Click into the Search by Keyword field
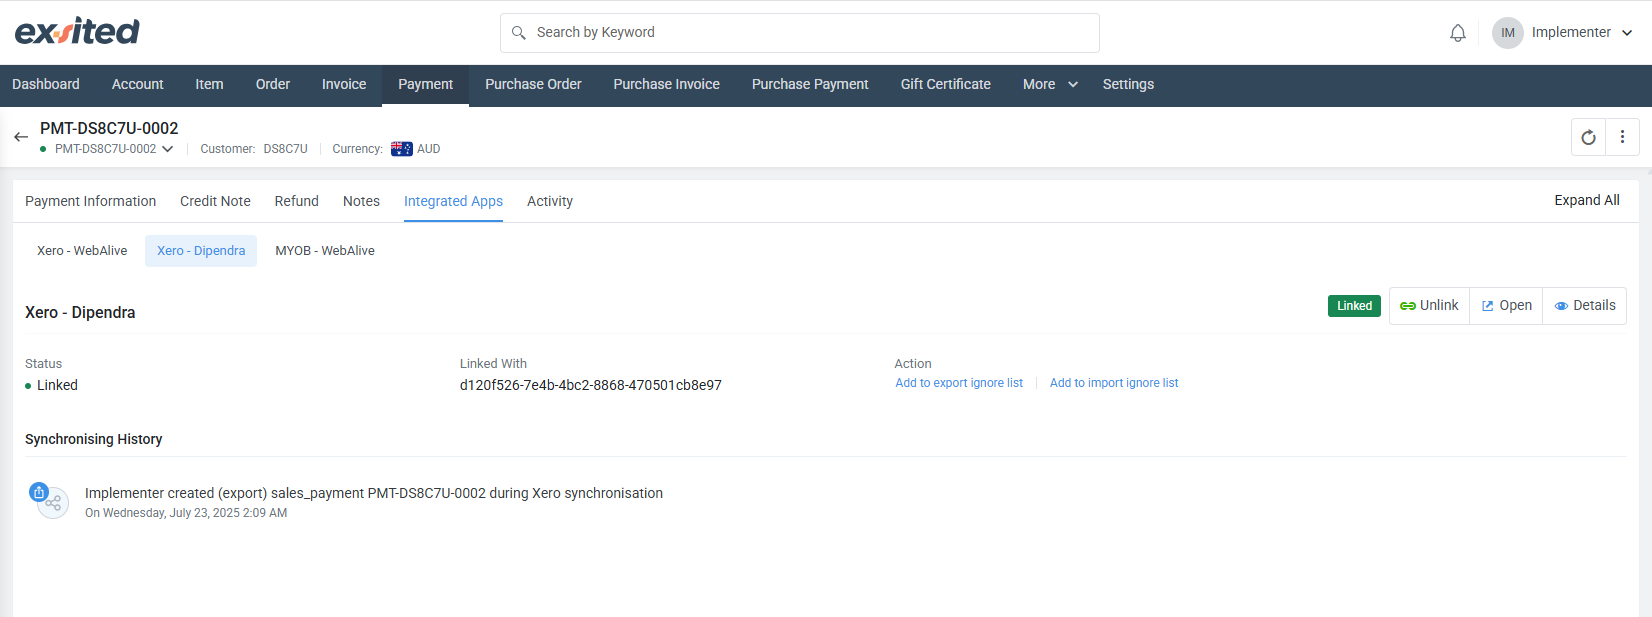Screen dimensions: 1652x617 [800, 33]
